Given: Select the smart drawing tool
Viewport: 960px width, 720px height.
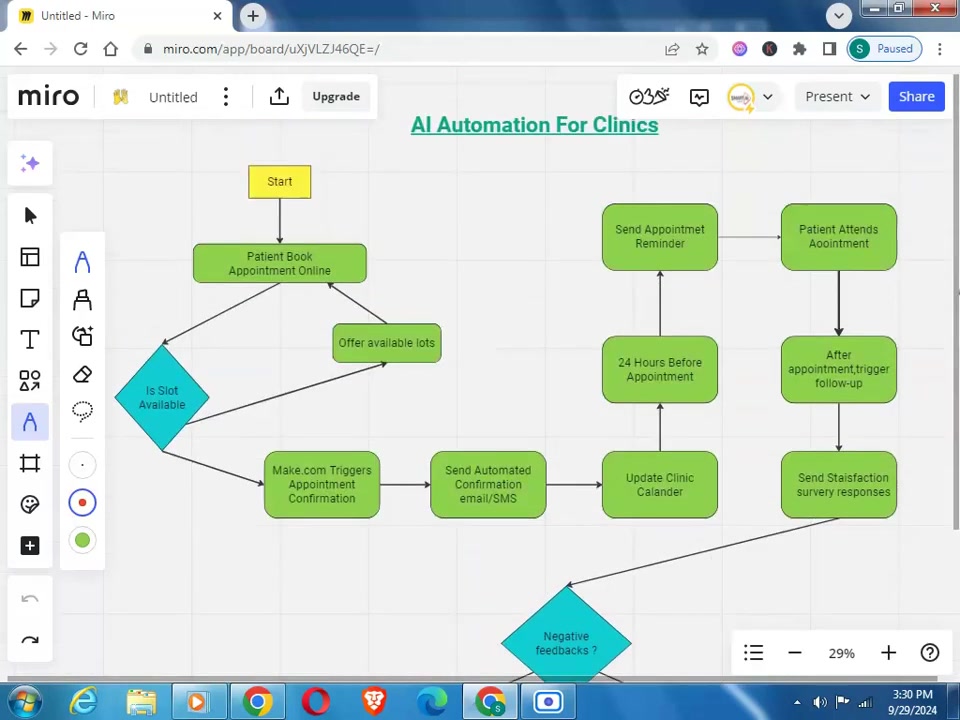Looking at the screenshot, I should [x=83, y=336].
